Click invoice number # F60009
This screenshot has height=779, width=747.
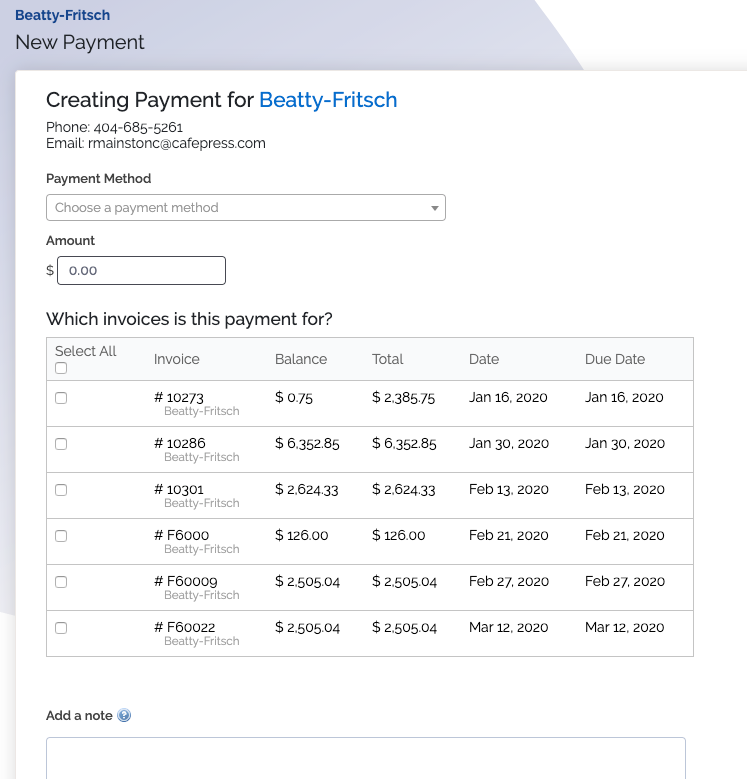click(x=186, y=581)
